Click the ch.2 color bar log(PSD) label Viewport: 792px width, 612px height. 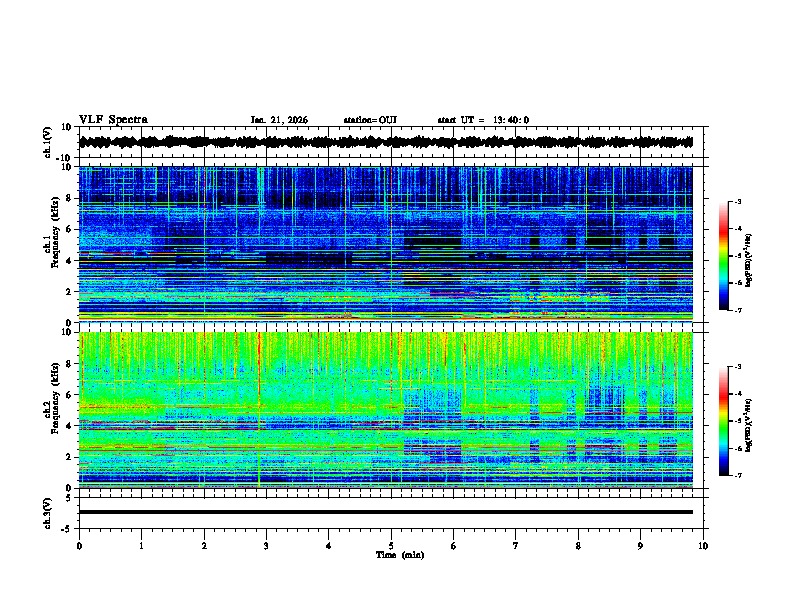tap(749, 425)
